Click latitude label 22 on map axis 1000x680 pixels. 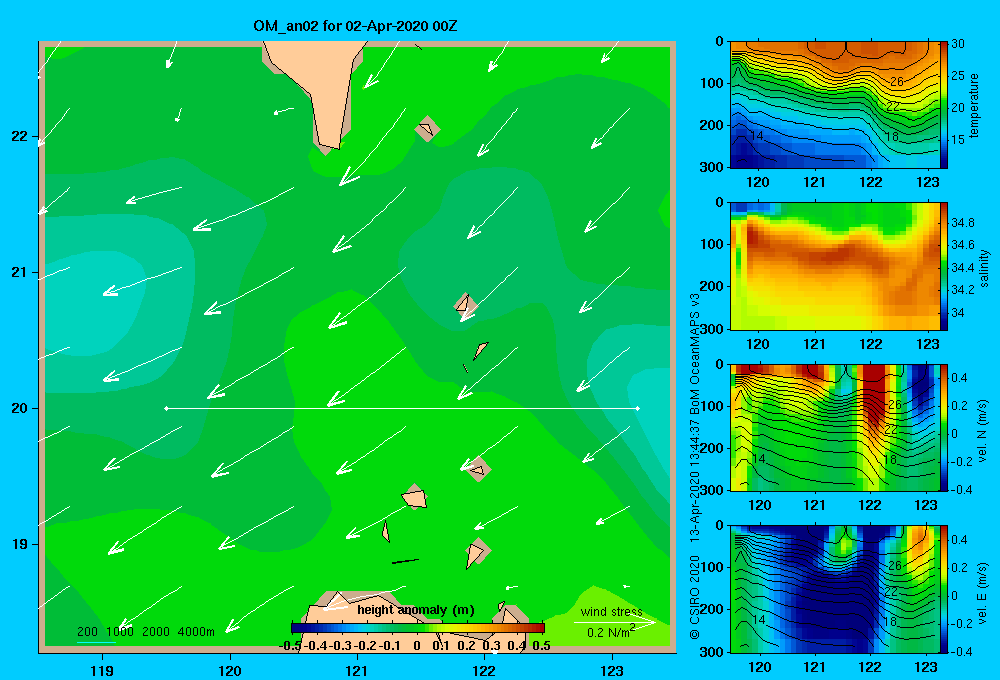click(20, 136)
